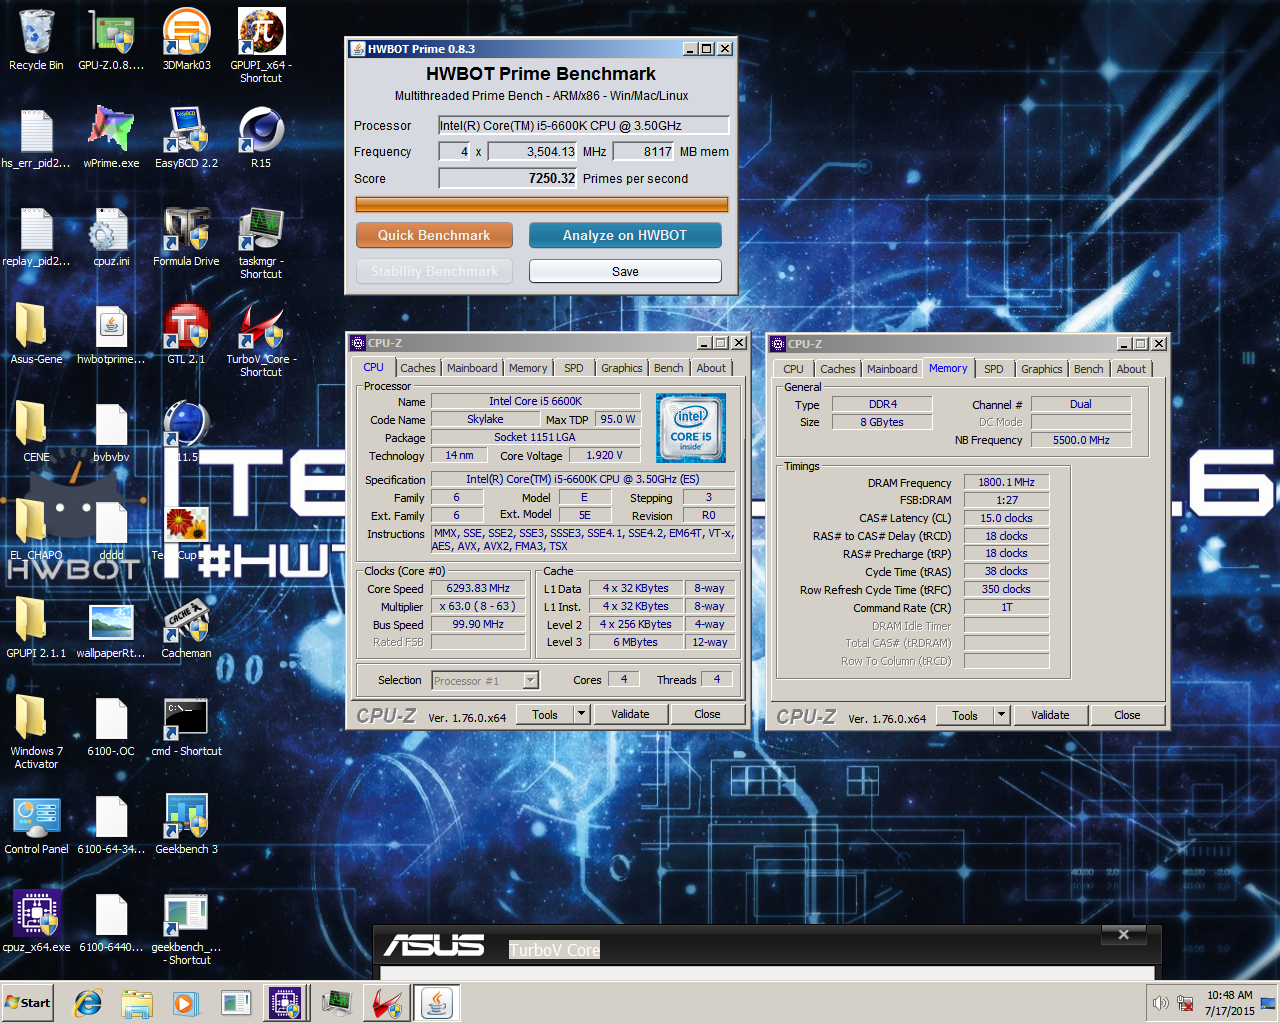Switch to Caches tab in left CPU-Z window
The height and width of the screenshot is (1024, 1280).
pyautogui.click(x=418, y=368)
